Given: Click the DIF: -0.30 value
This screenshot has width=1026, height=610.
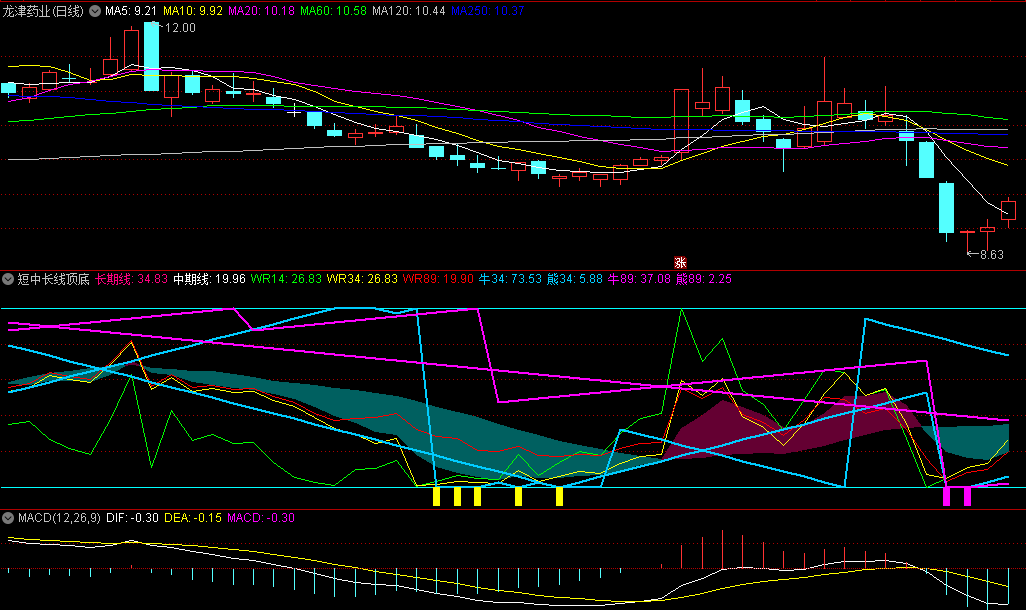Looking at the screenshot, I should pyautogui.click(x=132, y=518).
